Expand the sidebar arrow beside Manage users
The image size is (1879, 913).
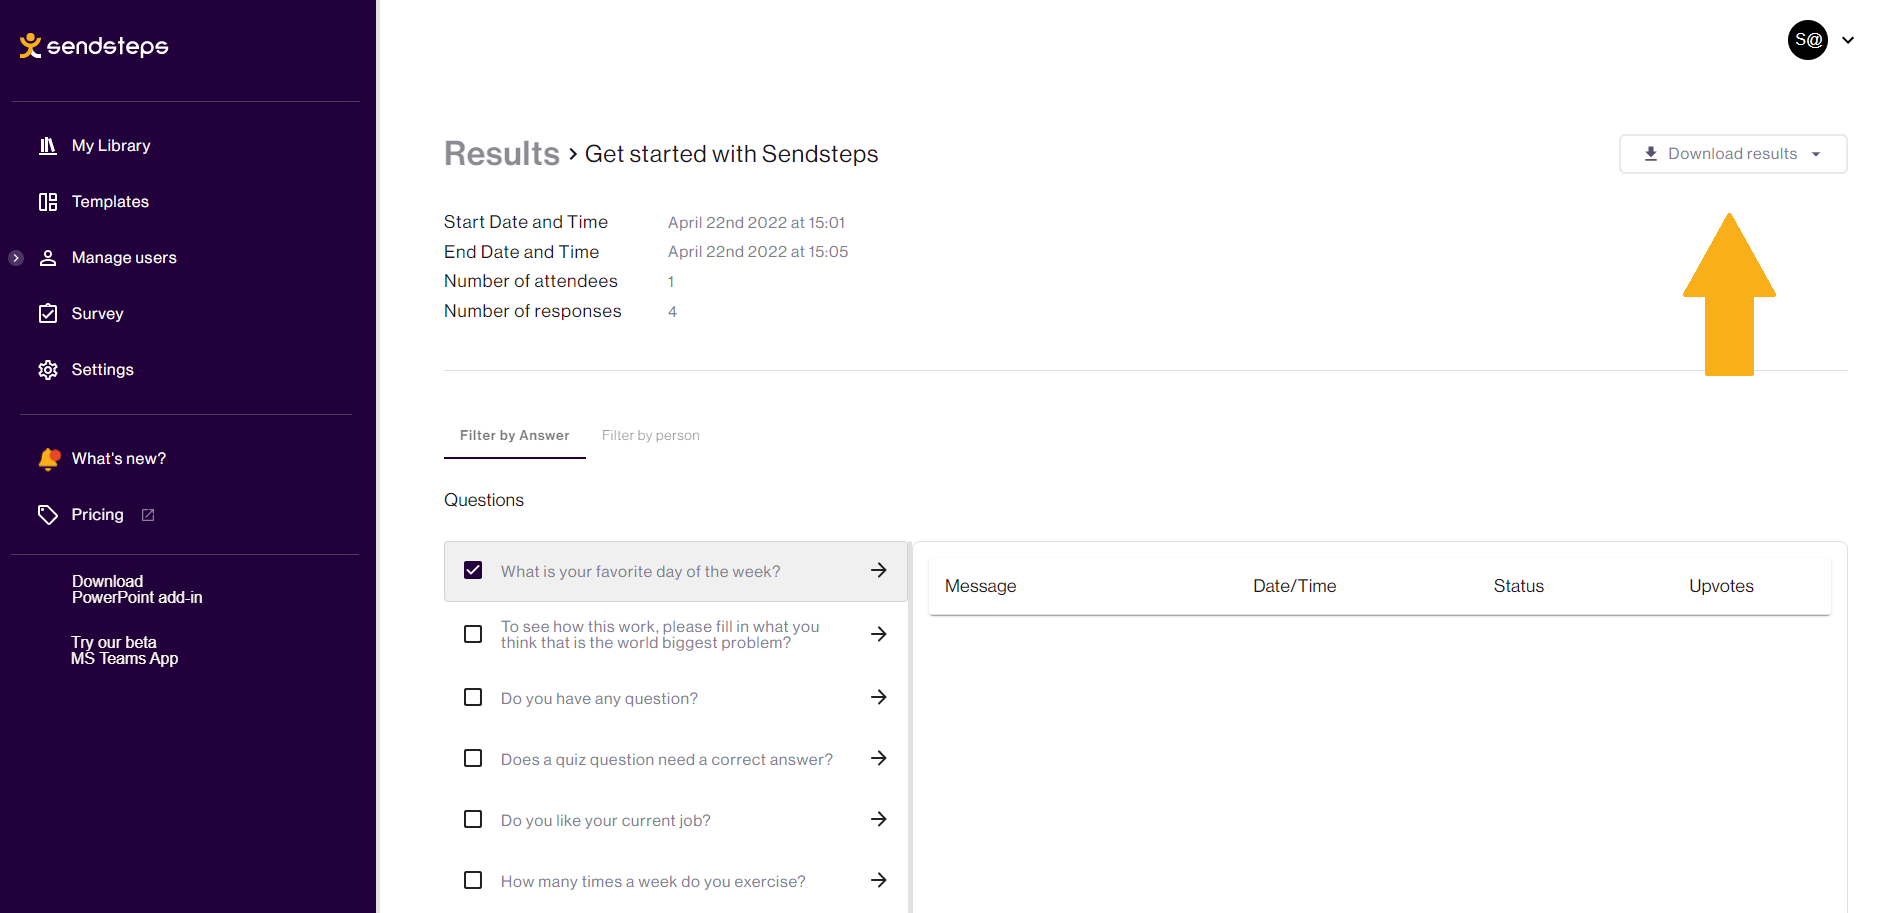tap(16, 258)
